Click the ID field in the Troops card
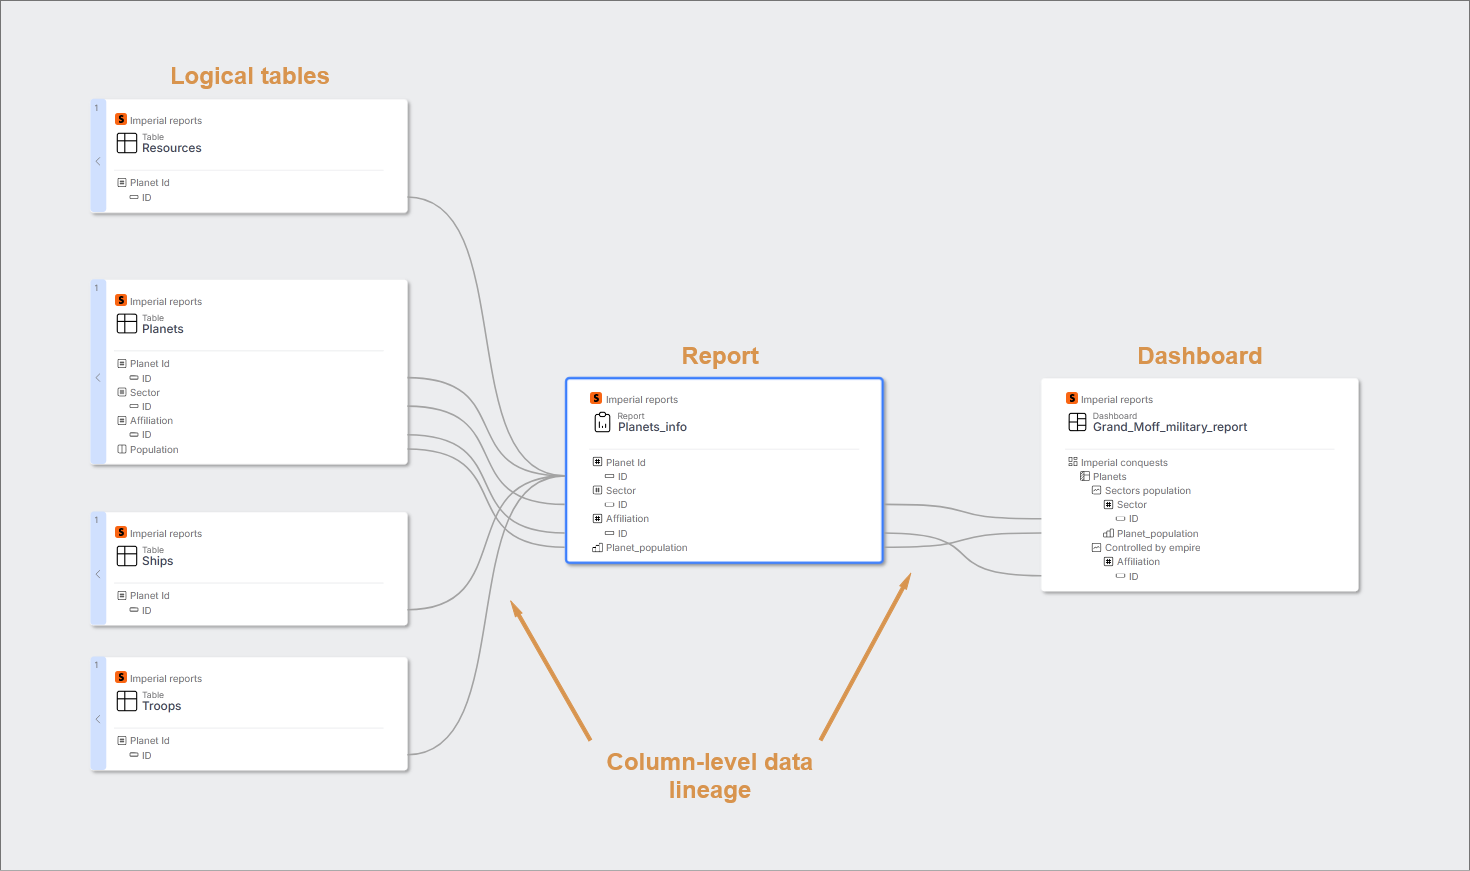 pos(146,756)
